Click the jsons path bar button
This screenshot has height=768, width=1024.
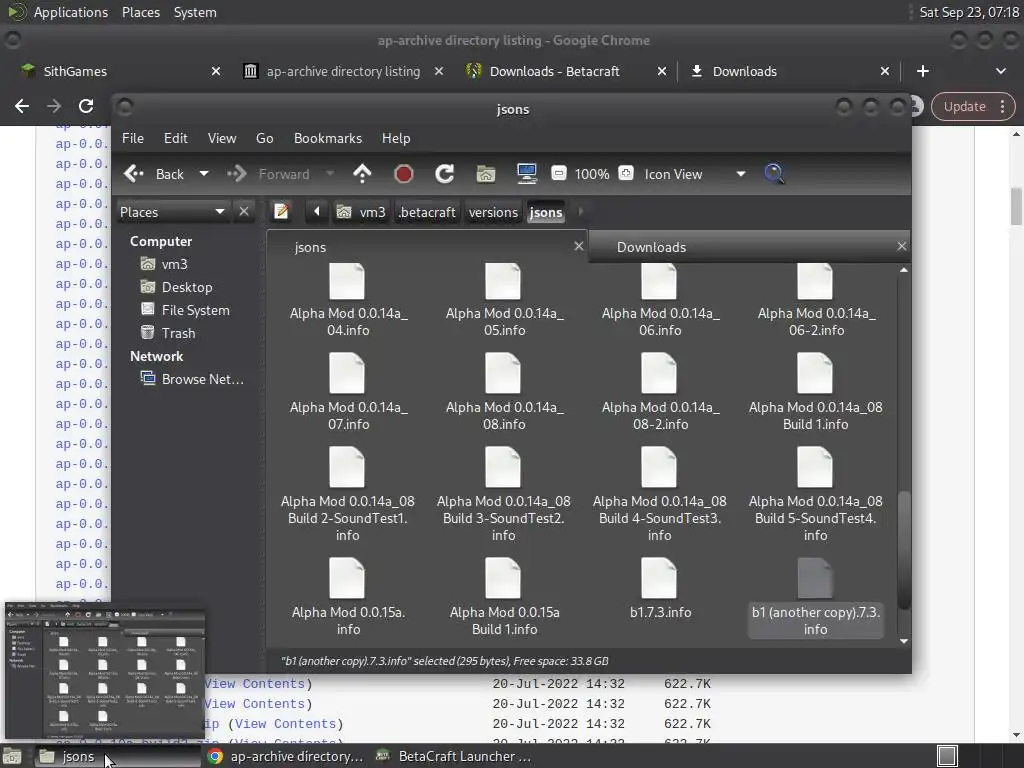tap(546, 212)
